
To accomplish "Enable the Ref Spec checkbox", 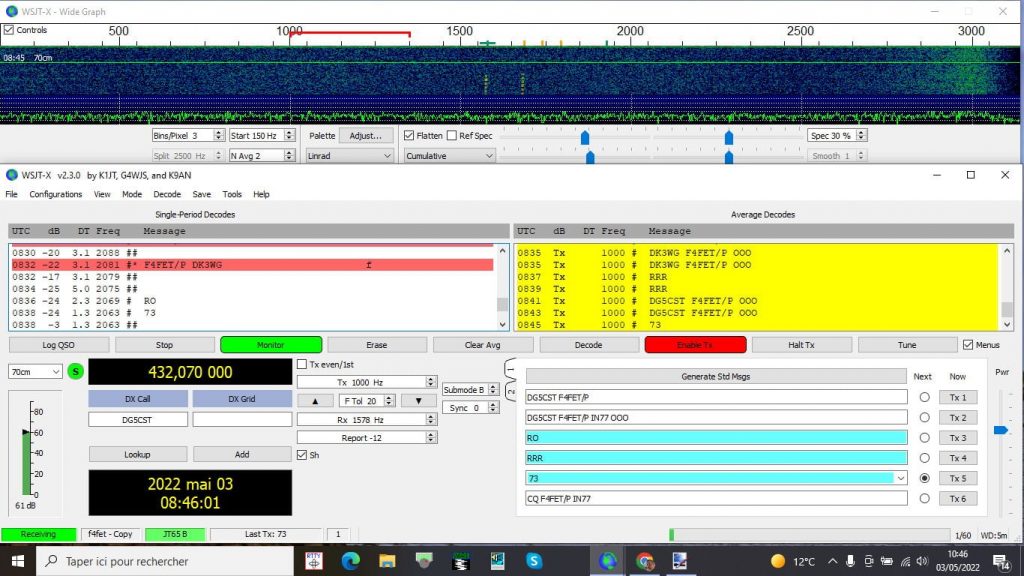I will [452, 136].
